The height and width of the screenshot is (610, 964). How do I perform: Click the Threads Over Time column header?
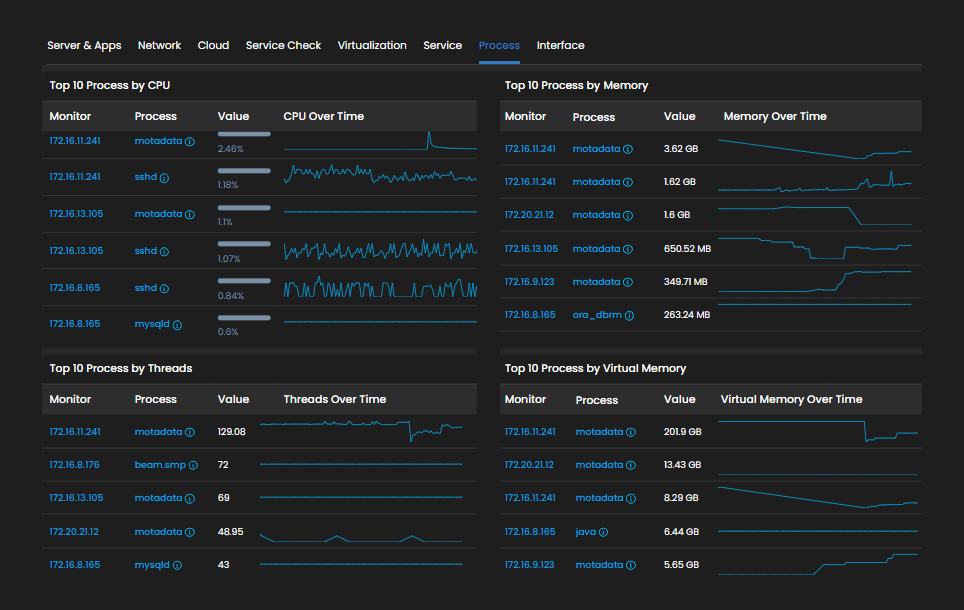coord(334,399)
